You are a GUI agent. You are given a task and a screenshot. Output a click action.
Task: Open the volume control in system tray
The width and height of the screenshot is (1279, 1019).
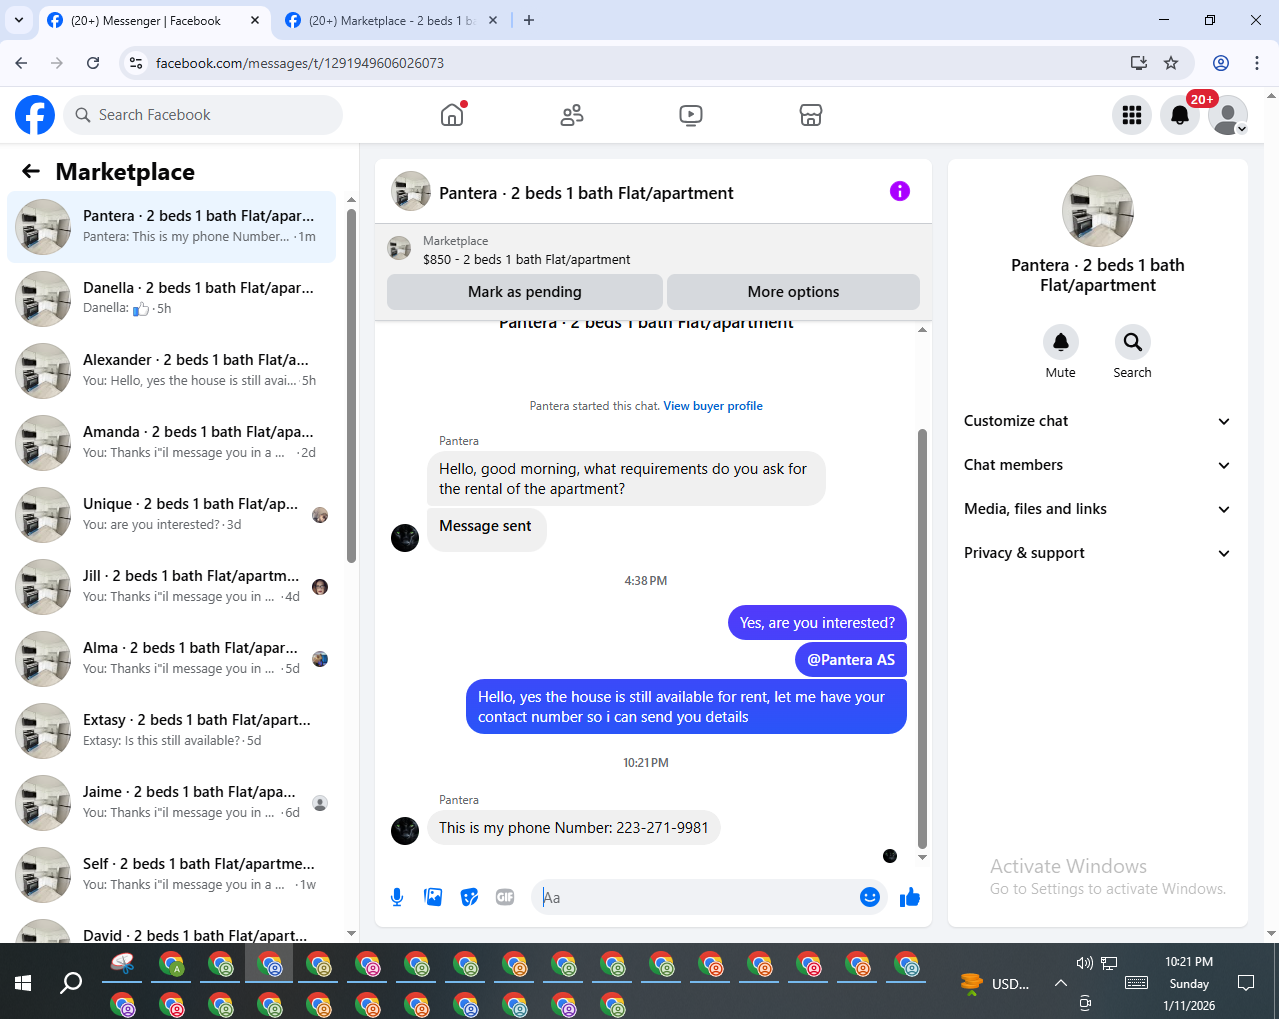pyautogui.click(x=1085, y=963)
